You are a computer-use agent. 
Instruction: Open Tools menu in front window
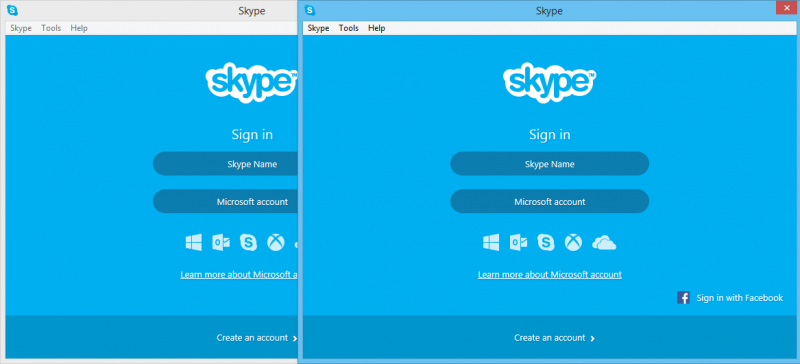348,28
